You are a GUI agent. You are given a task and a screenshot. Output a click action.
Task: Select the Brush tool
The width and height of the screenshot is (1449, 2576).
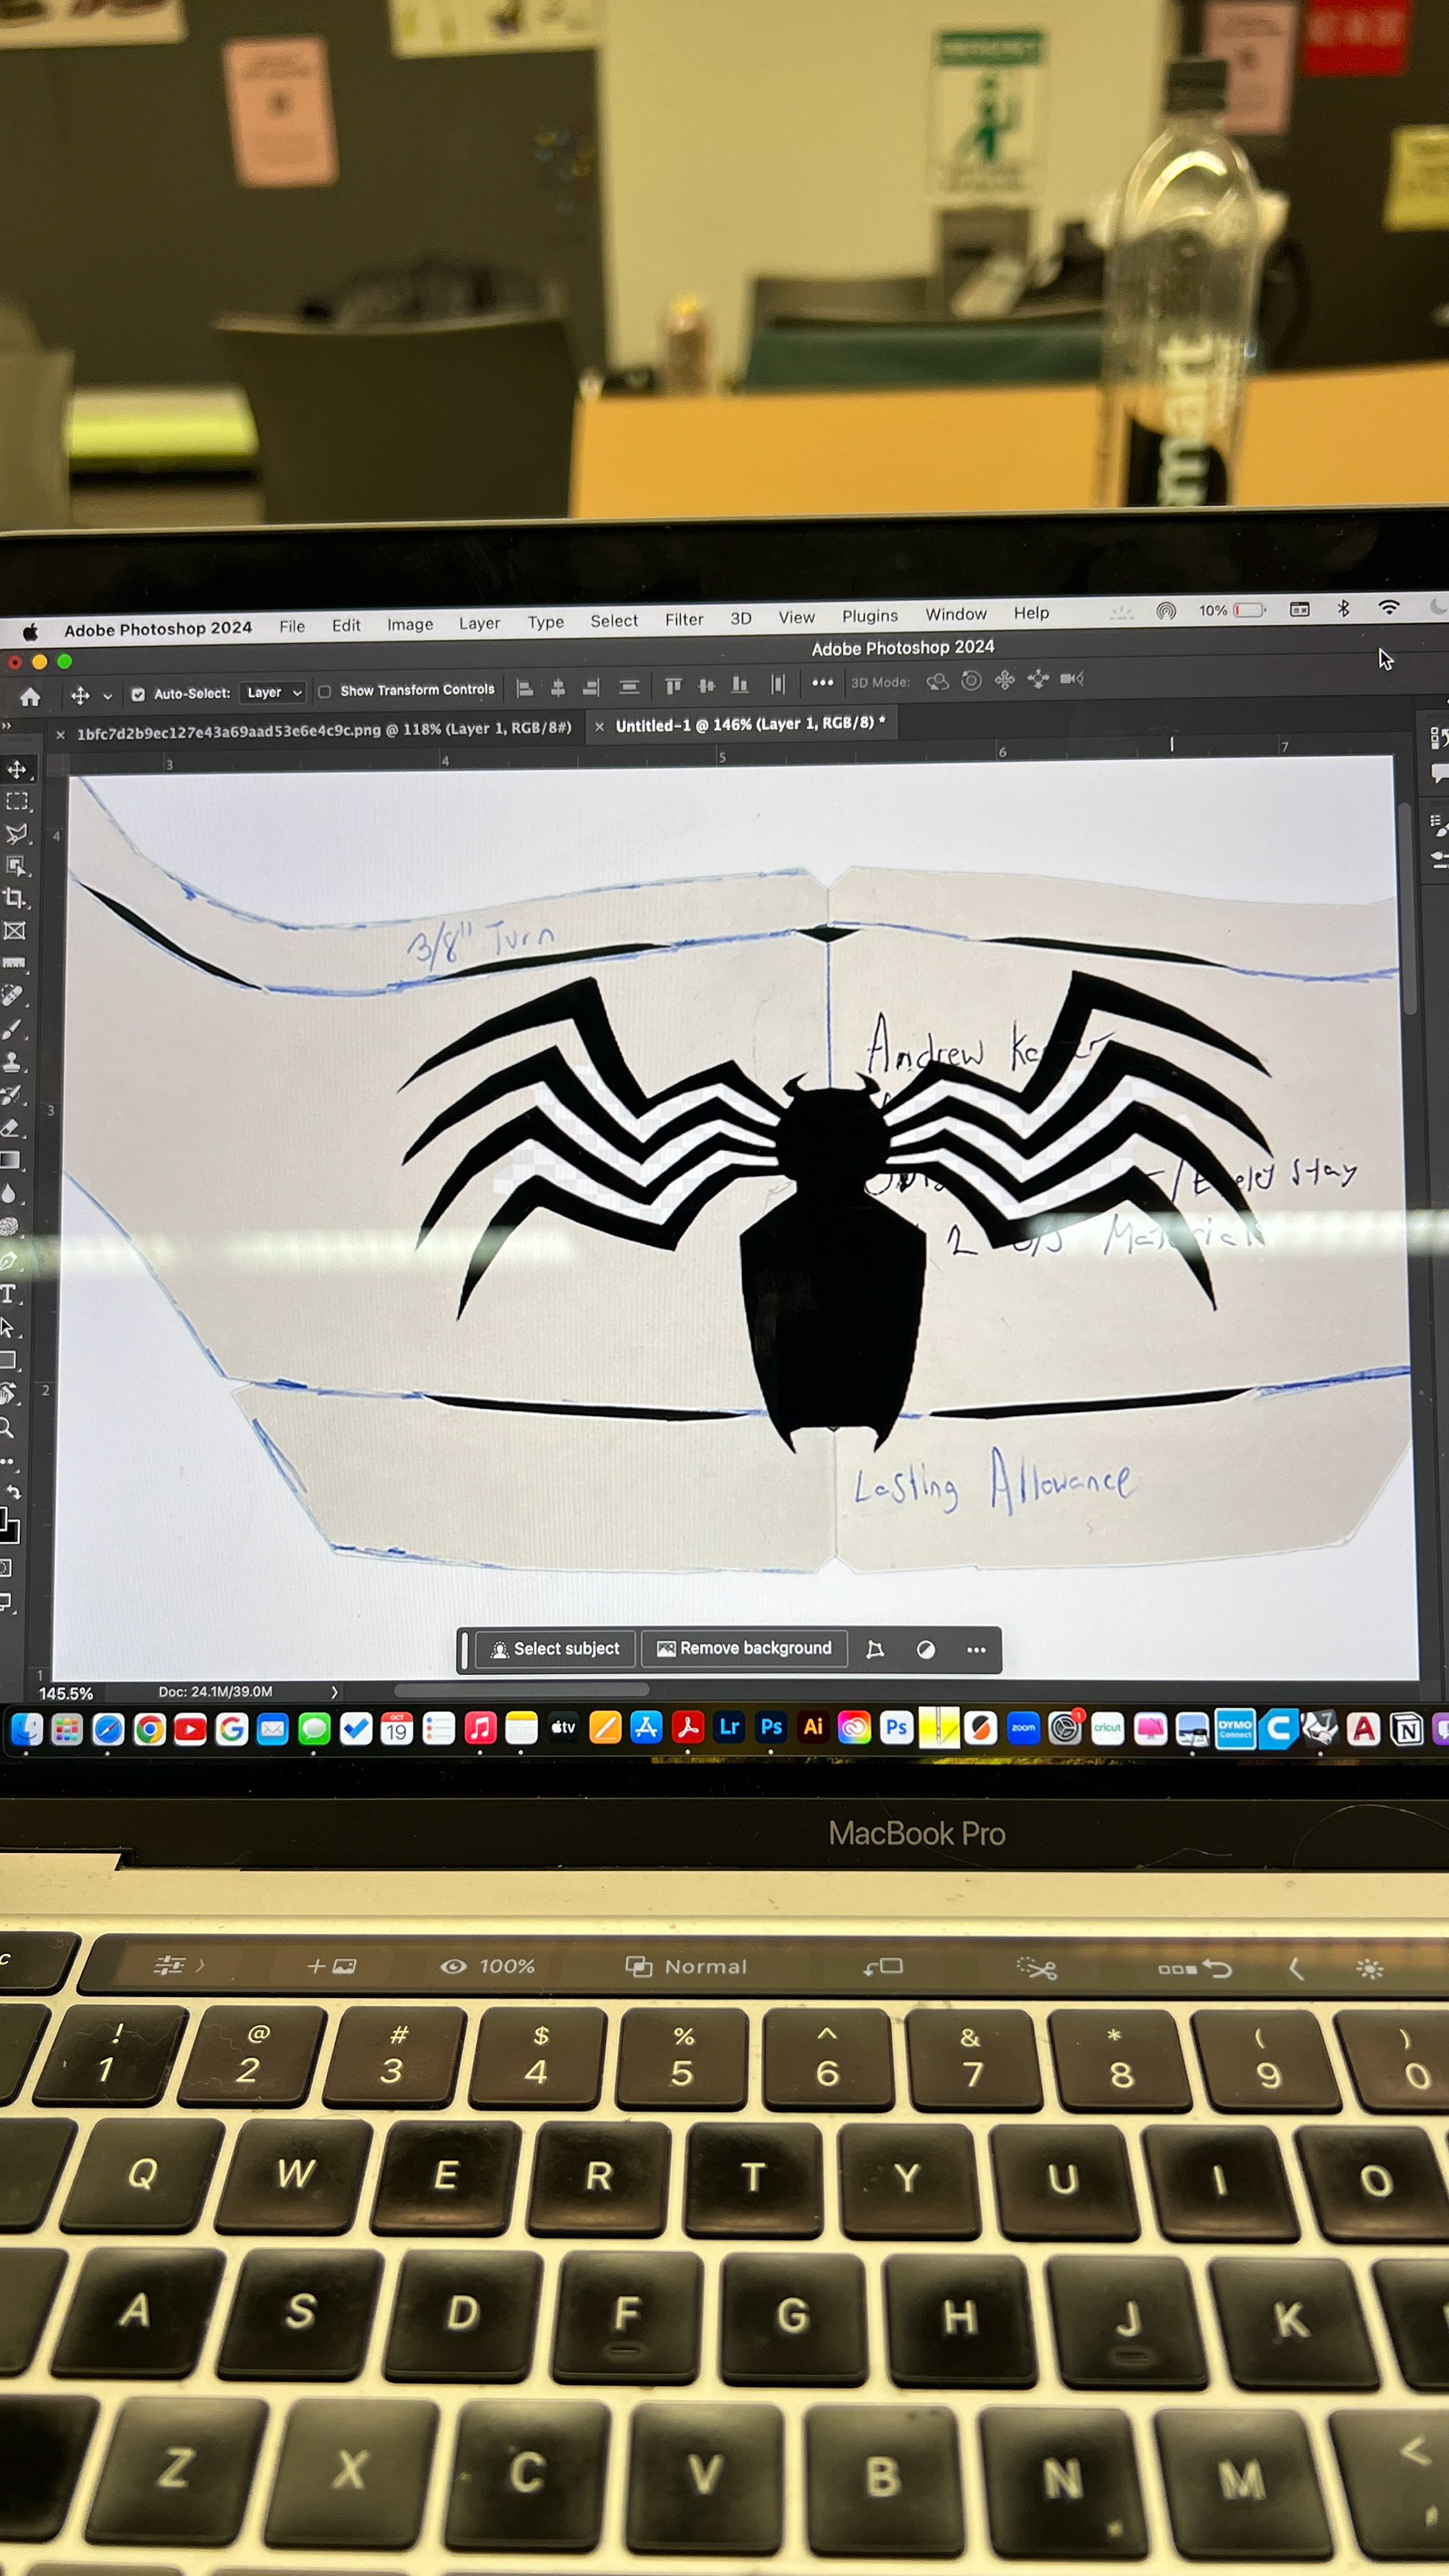tap(12, 1029)
